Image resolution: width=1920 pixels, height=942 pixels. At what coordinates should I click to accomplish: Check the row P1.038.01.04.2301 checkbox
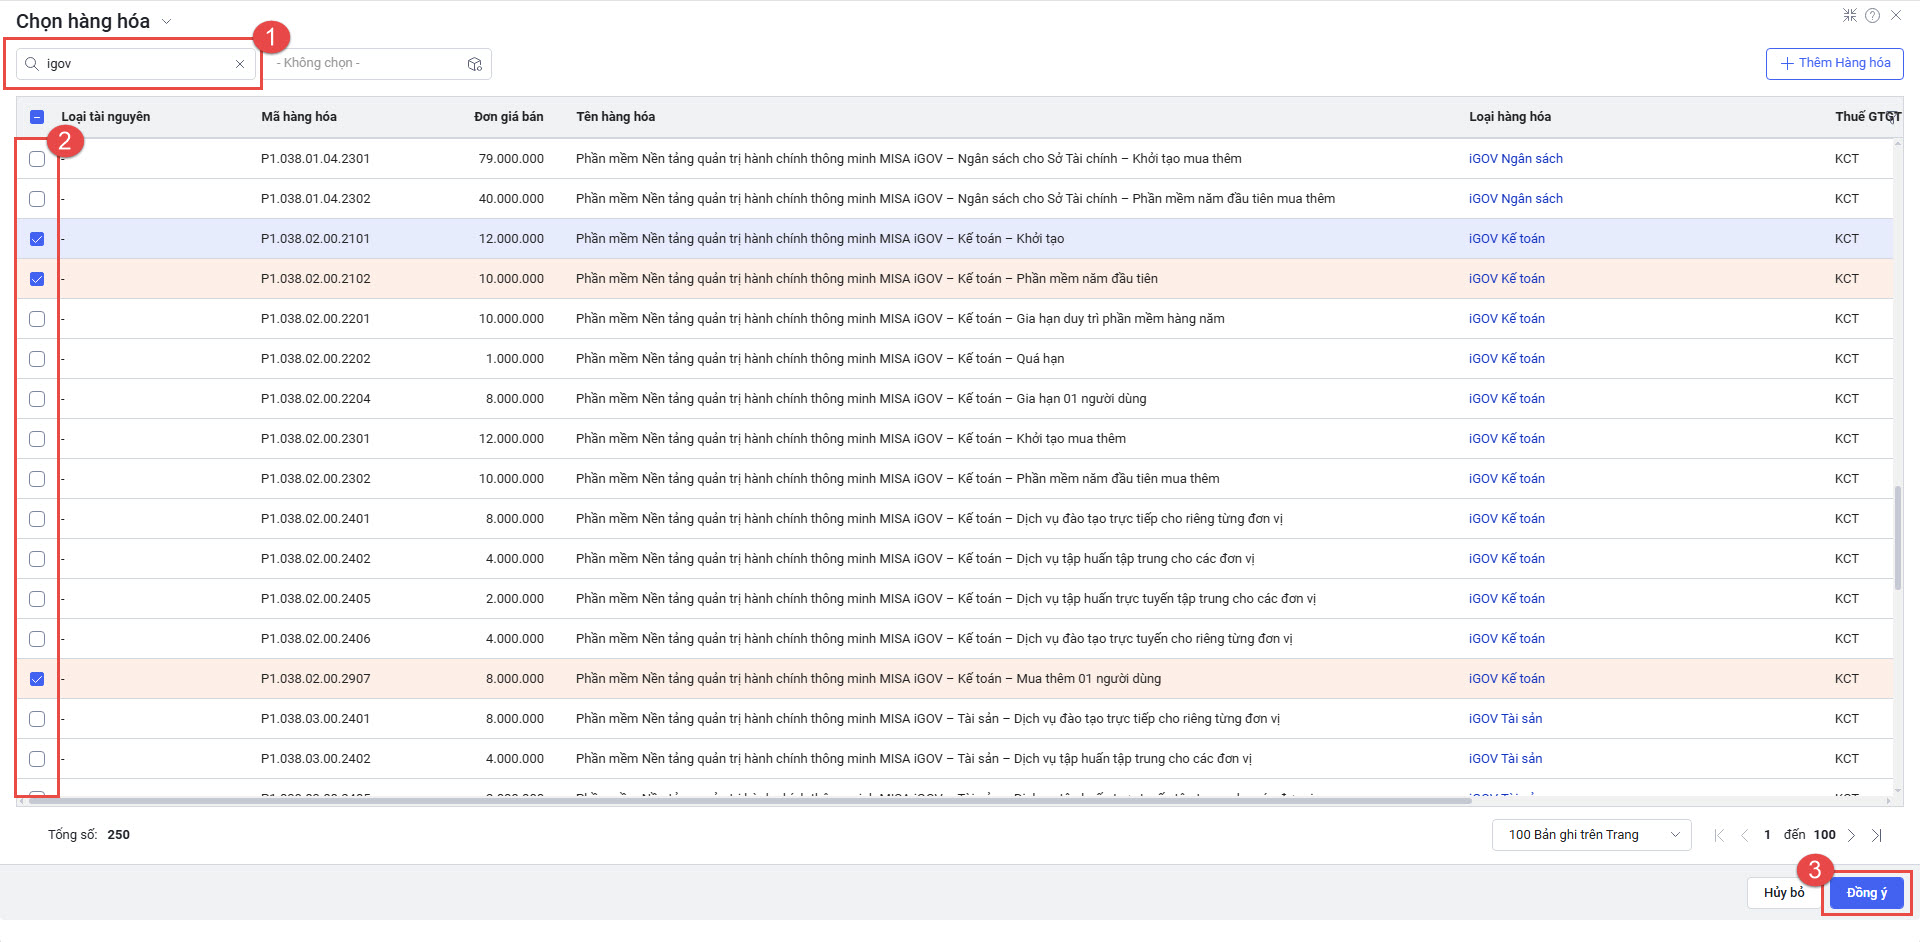coord(37,159)
